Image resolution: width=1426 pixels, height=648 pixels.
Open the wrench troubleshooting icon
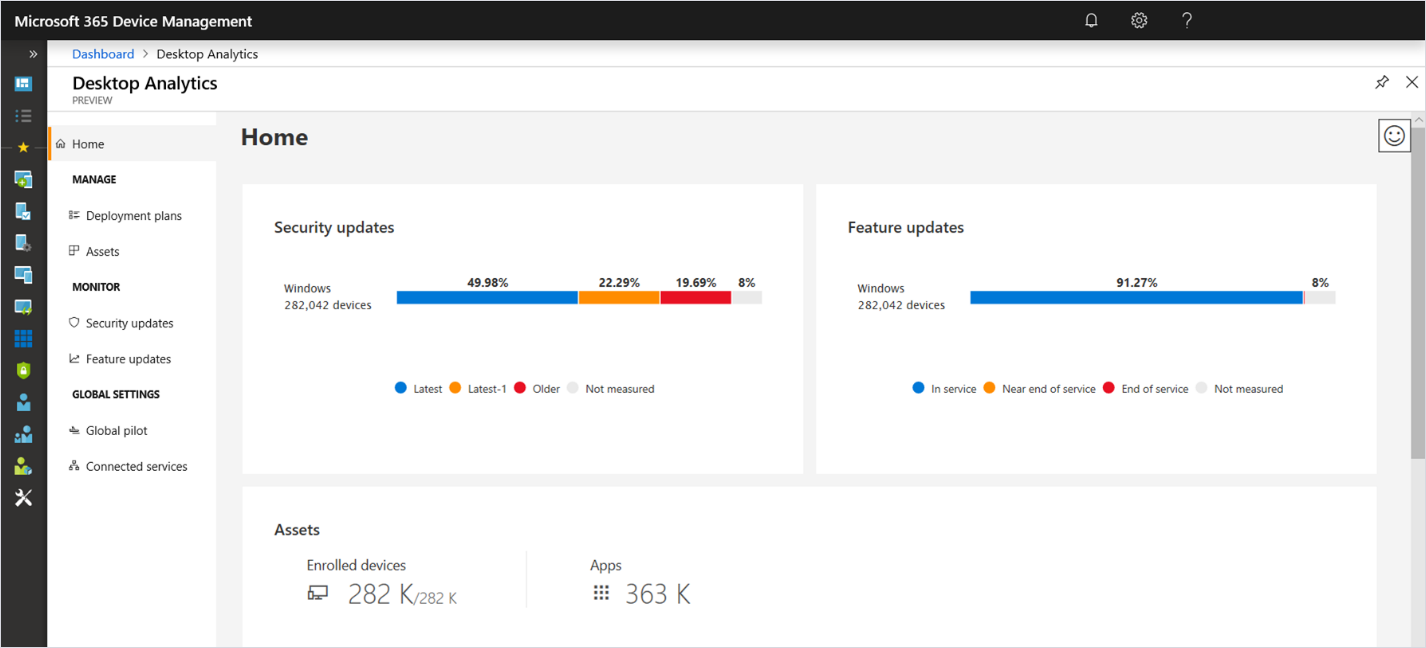[23, 498]
